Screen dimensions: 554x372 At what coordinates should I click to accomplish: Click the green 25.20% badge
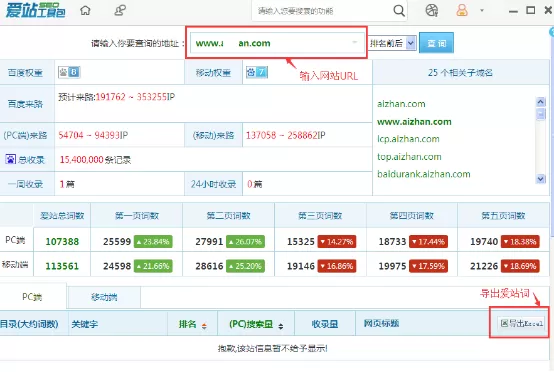click(x=245, y=266)
